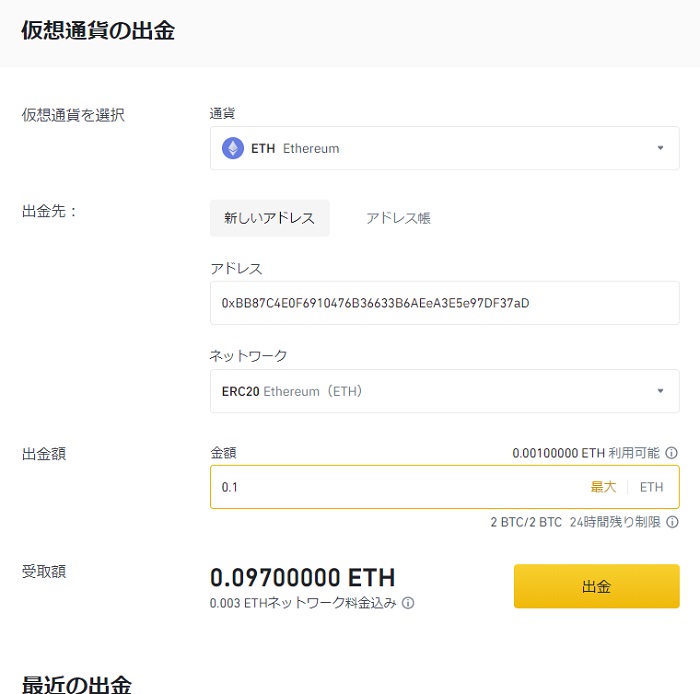The height and width of the screenshot is (694, 700).
Task: Expand the network dropdown arrow
Action: (x=660, y=391)
